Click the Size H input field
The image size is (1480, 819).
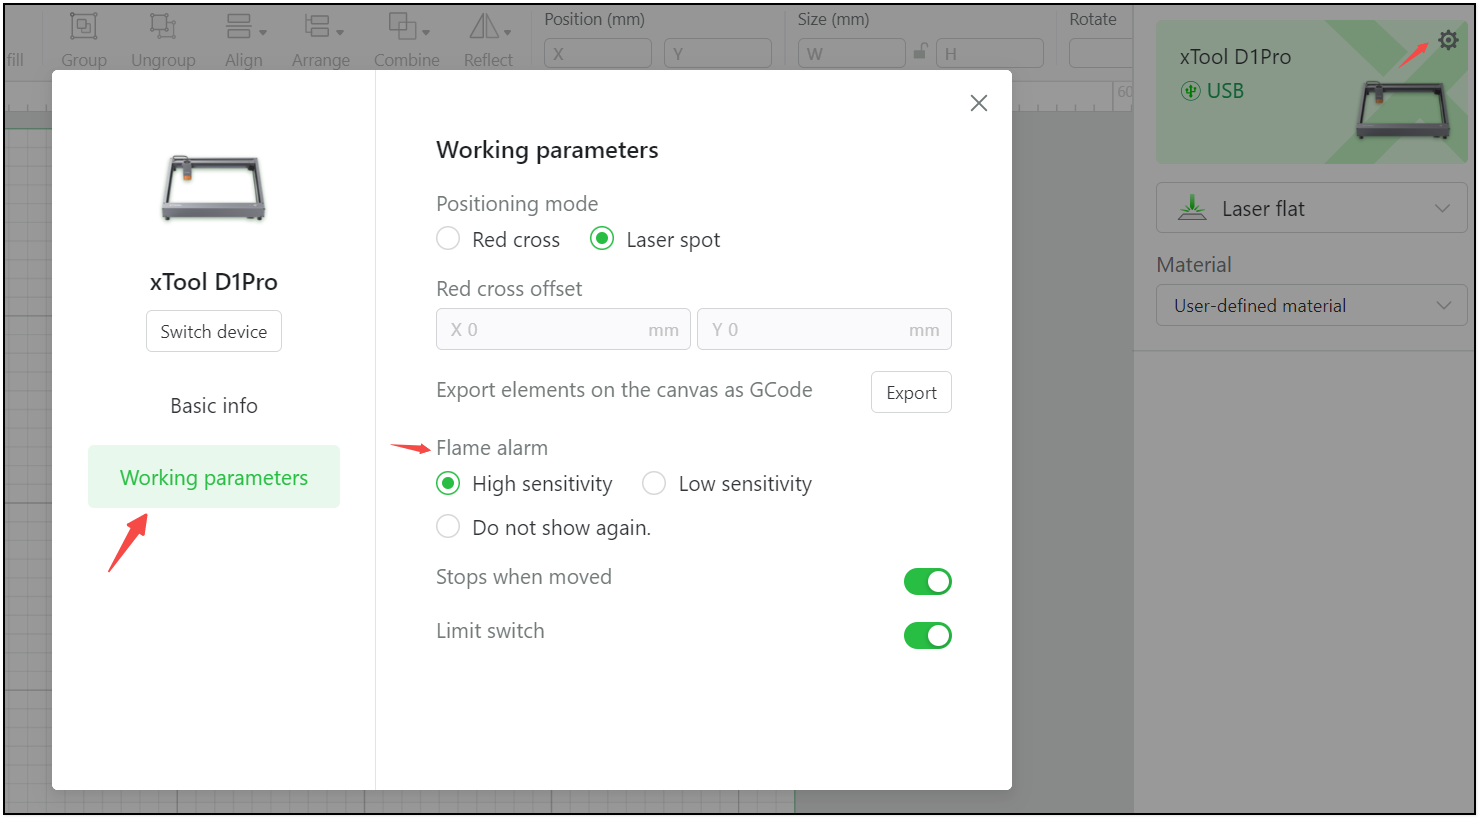tap(990, 53)
